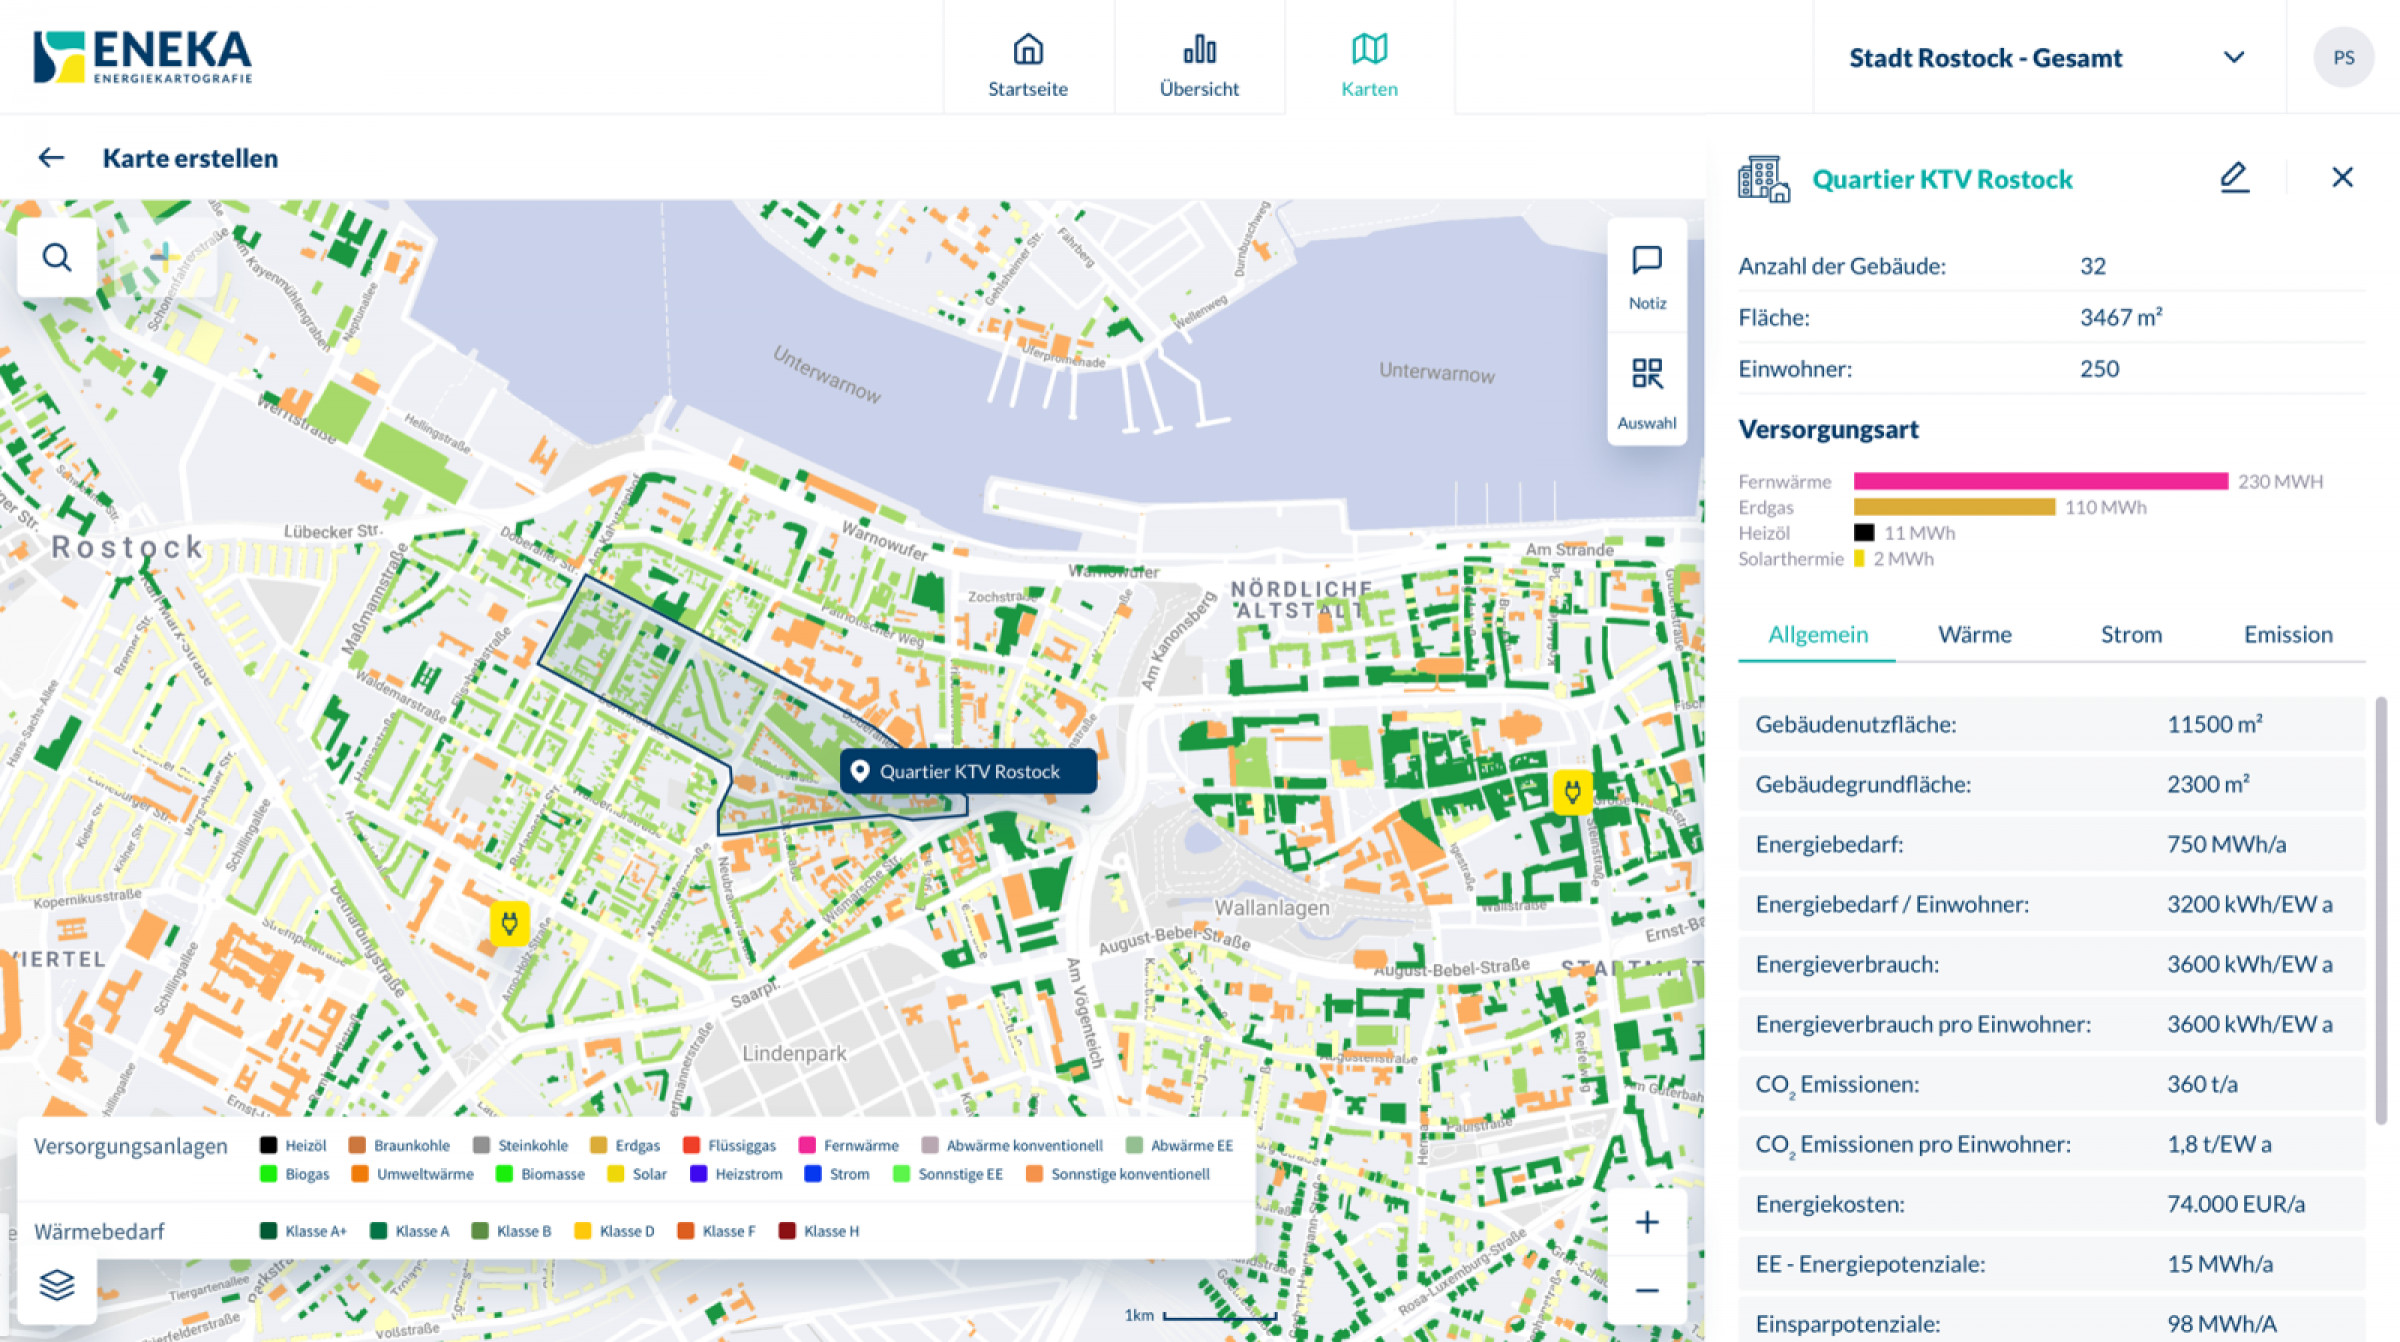Open the PS user avatar menu
2400x1342 pixels.
pos(2343,58)
